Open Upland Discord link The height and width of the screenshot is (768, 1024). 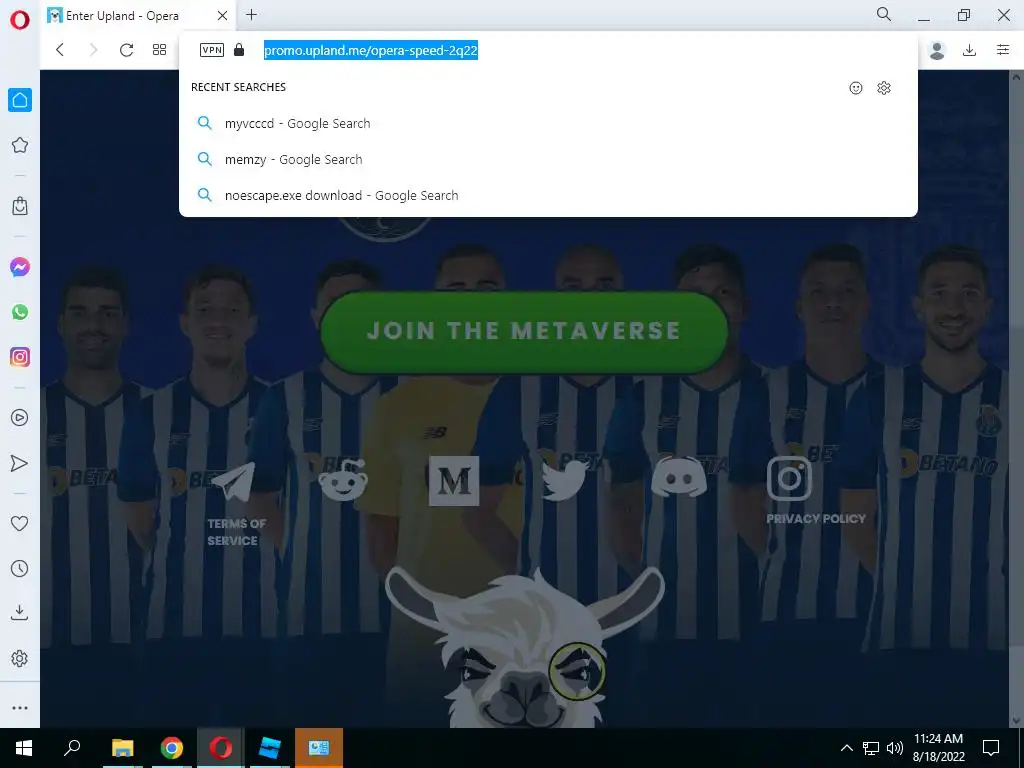tap(679, 478)
